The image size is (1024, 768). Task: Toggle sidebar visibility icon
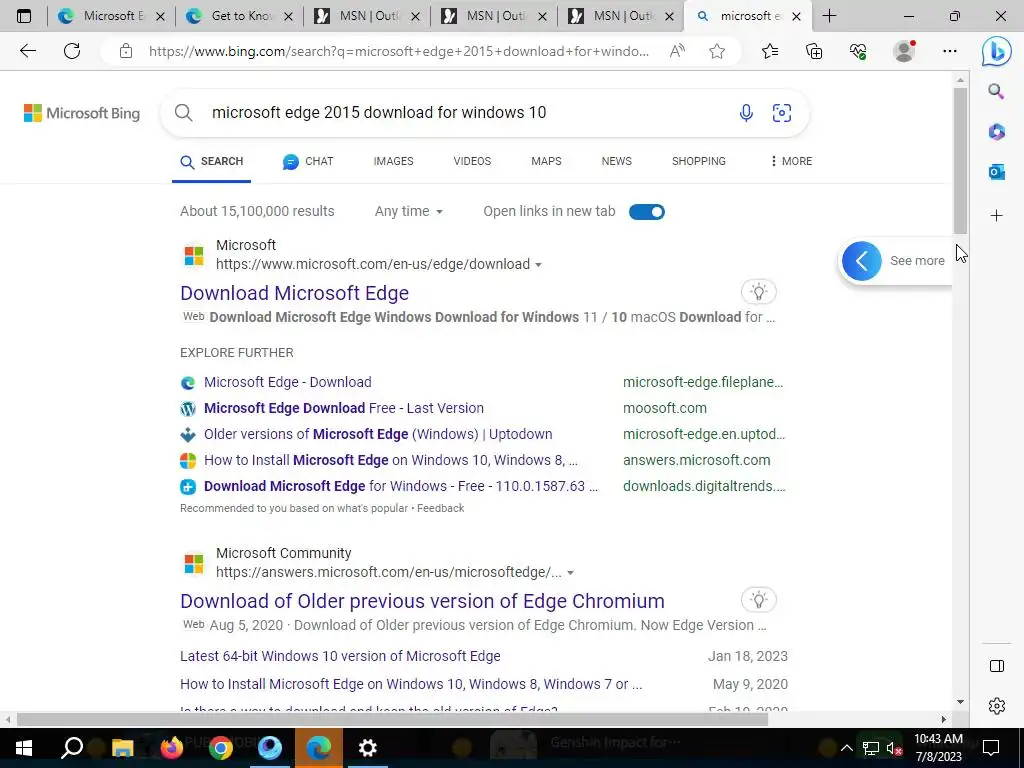(x=997, y=666)
